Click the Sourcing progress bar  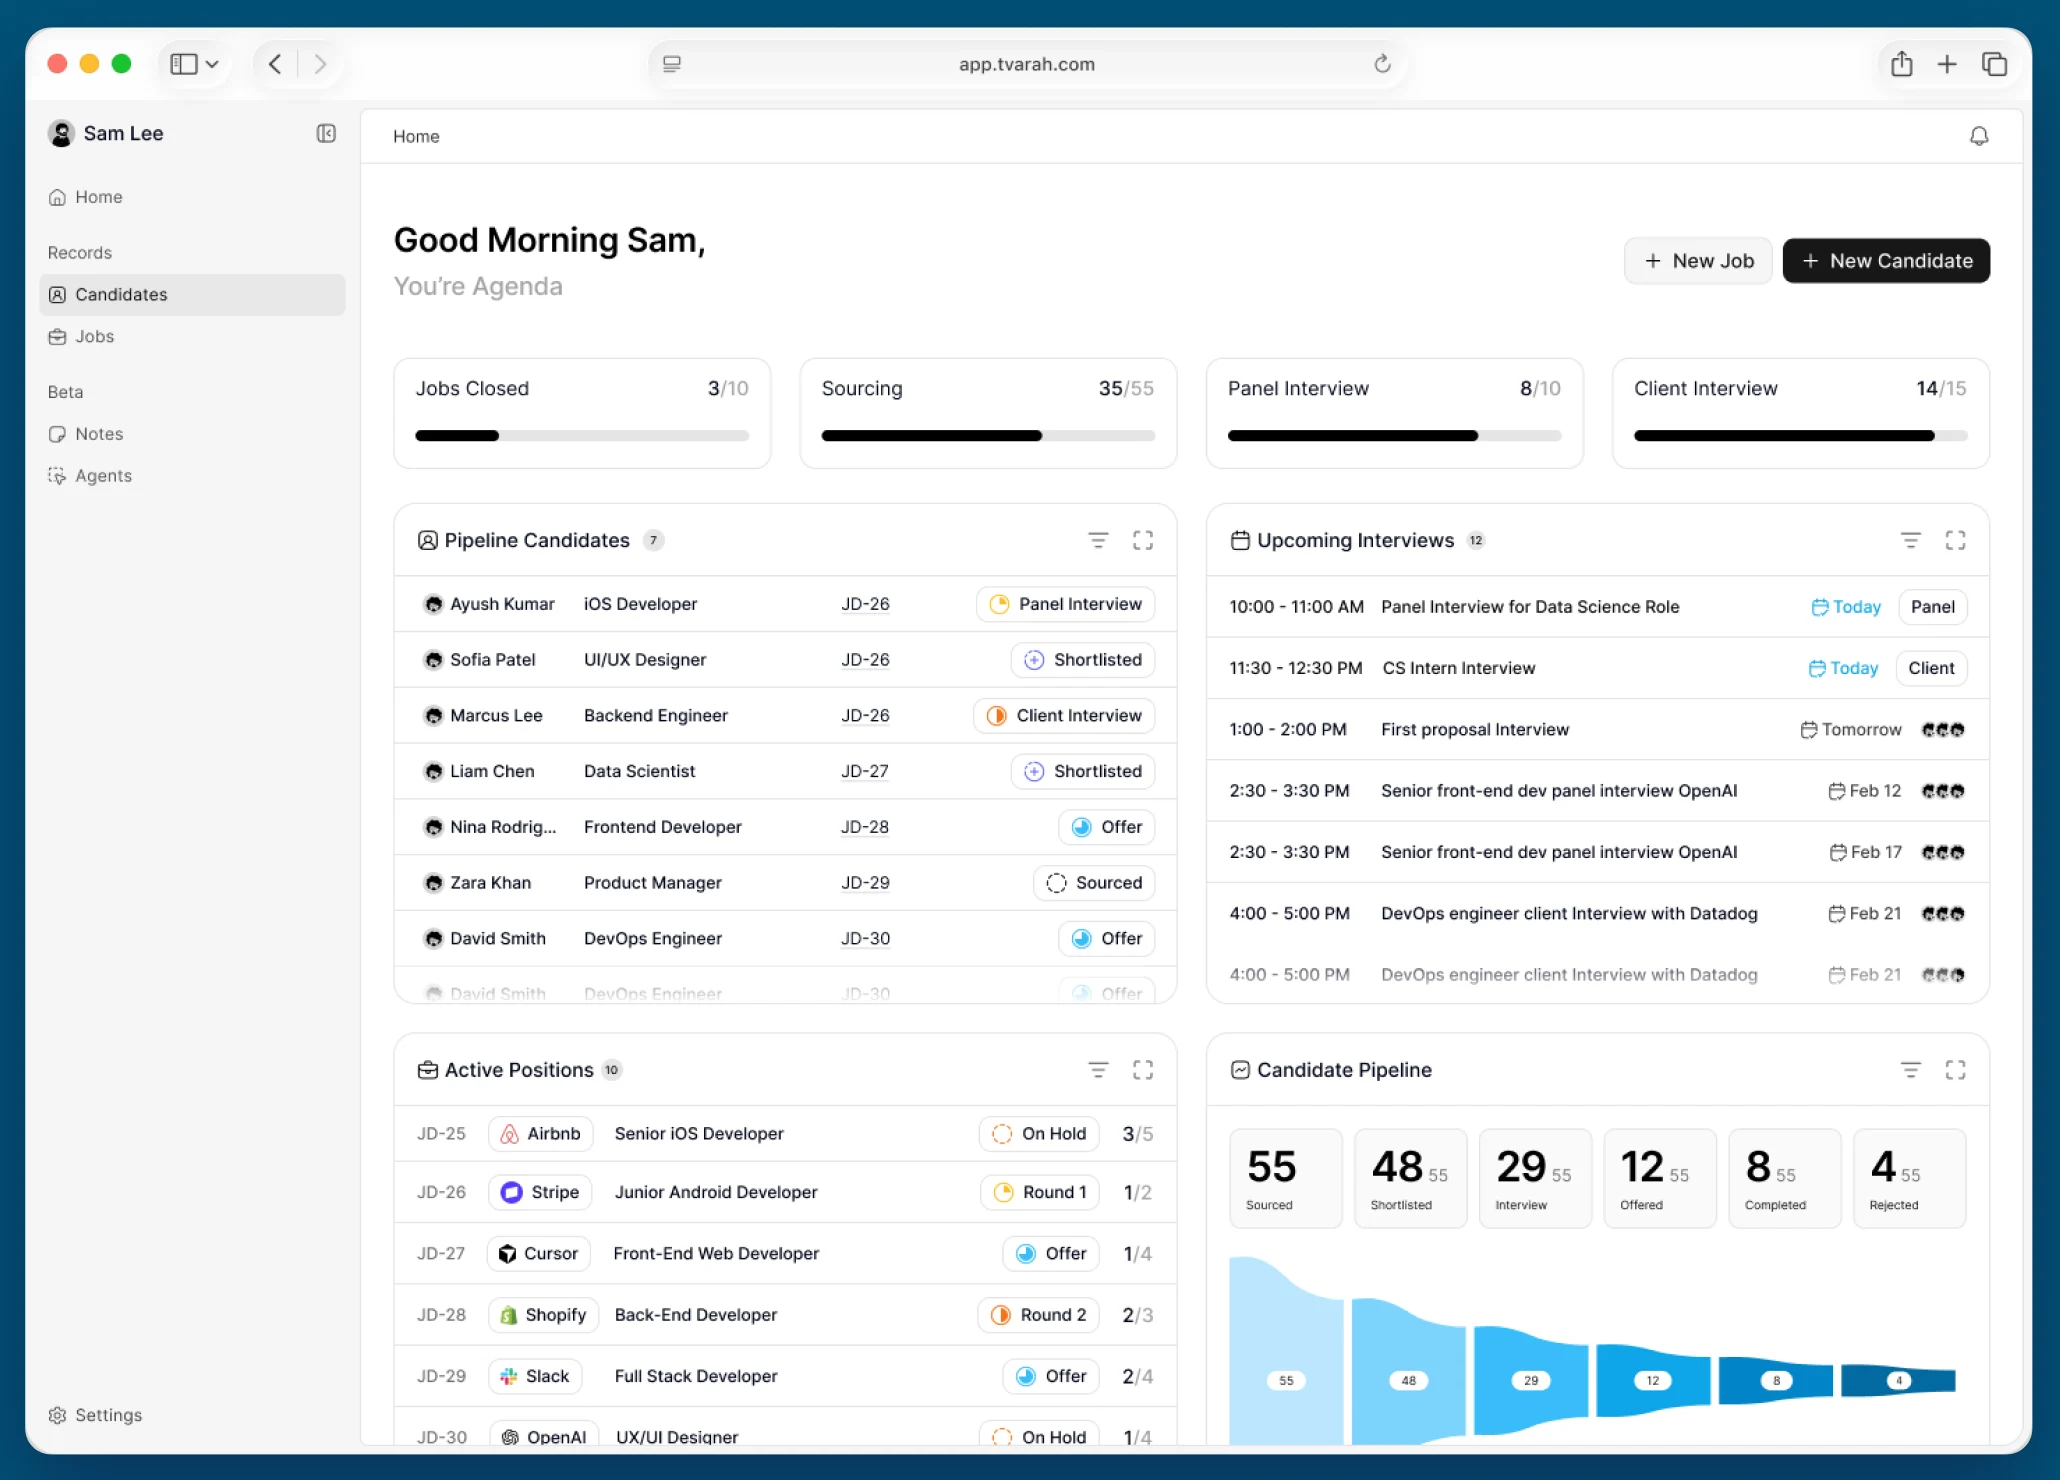click(x=988, y=436)
